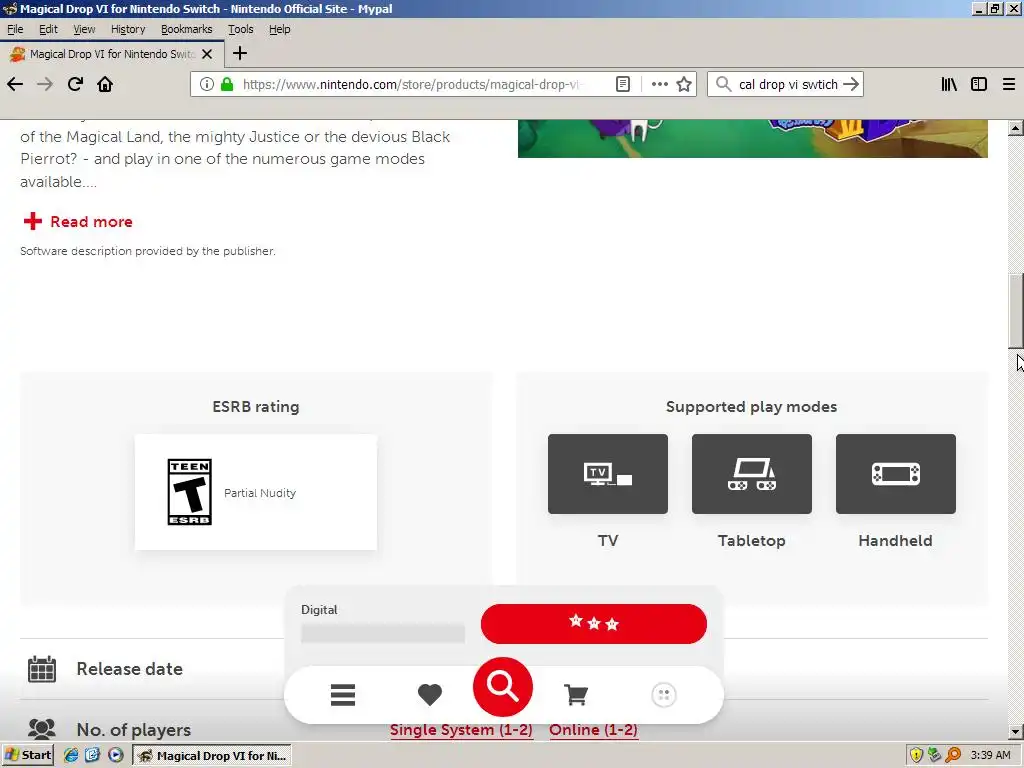This screenshot has width=1024, height=768.
Task: Click the red search circle button
Action: coord(503,687)
